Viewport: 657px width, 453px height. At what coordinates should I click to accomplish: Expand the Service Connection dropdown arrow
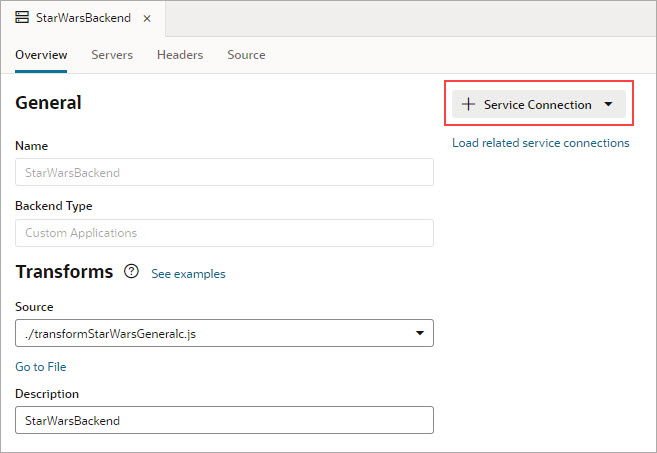pos(608,105)
